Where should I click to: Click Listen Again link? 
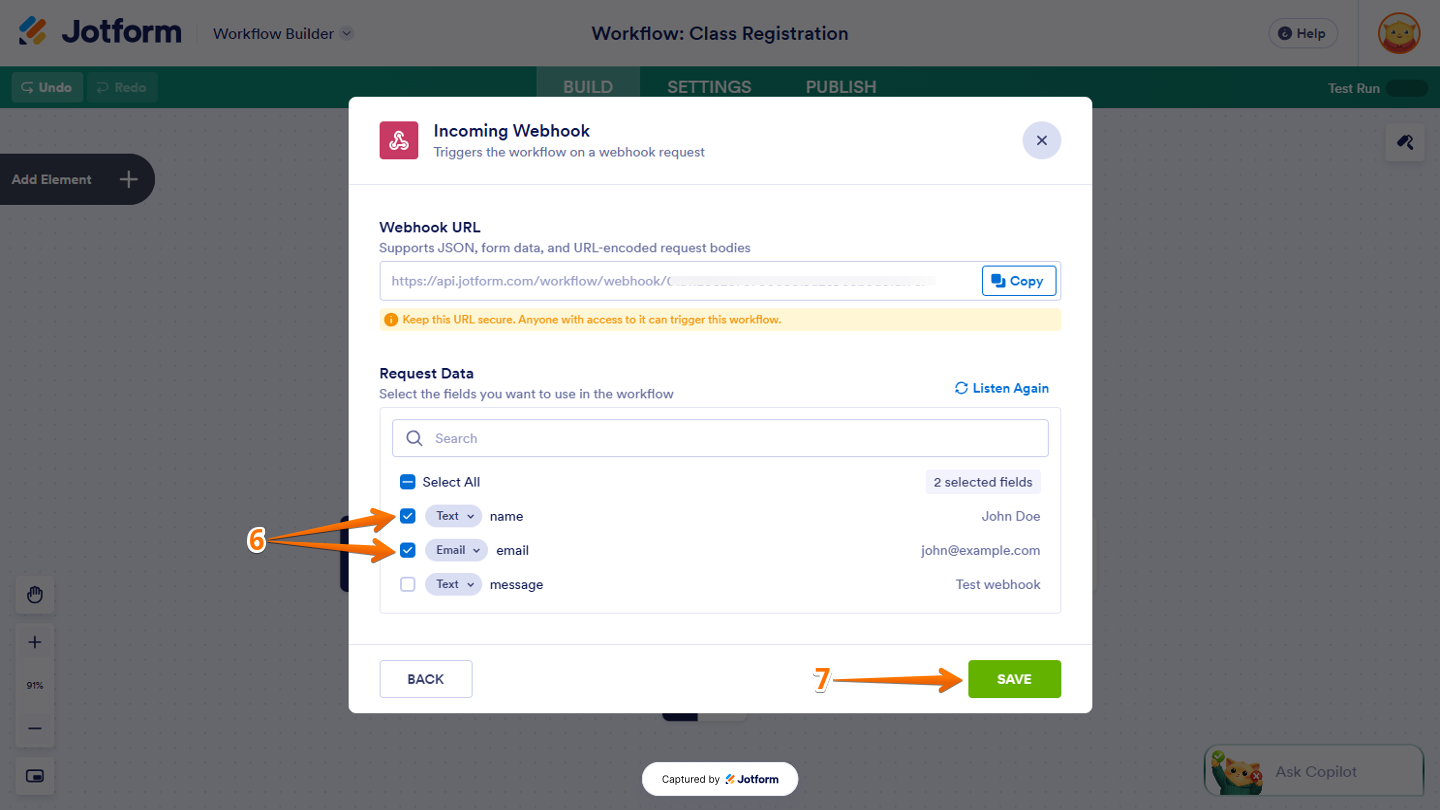(1001, 388)
